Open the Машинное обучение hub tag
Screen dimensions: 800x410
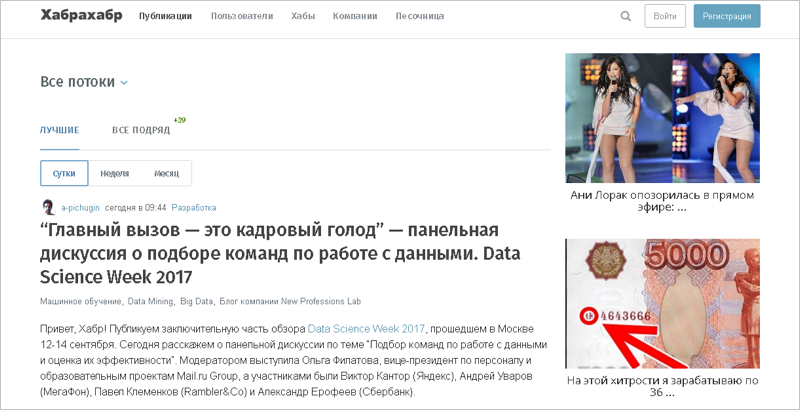coord(81,301)
